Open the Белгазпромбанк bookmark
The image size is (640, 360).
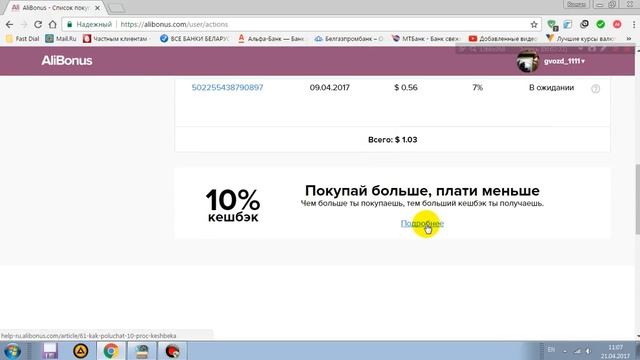tap(349, 39)
